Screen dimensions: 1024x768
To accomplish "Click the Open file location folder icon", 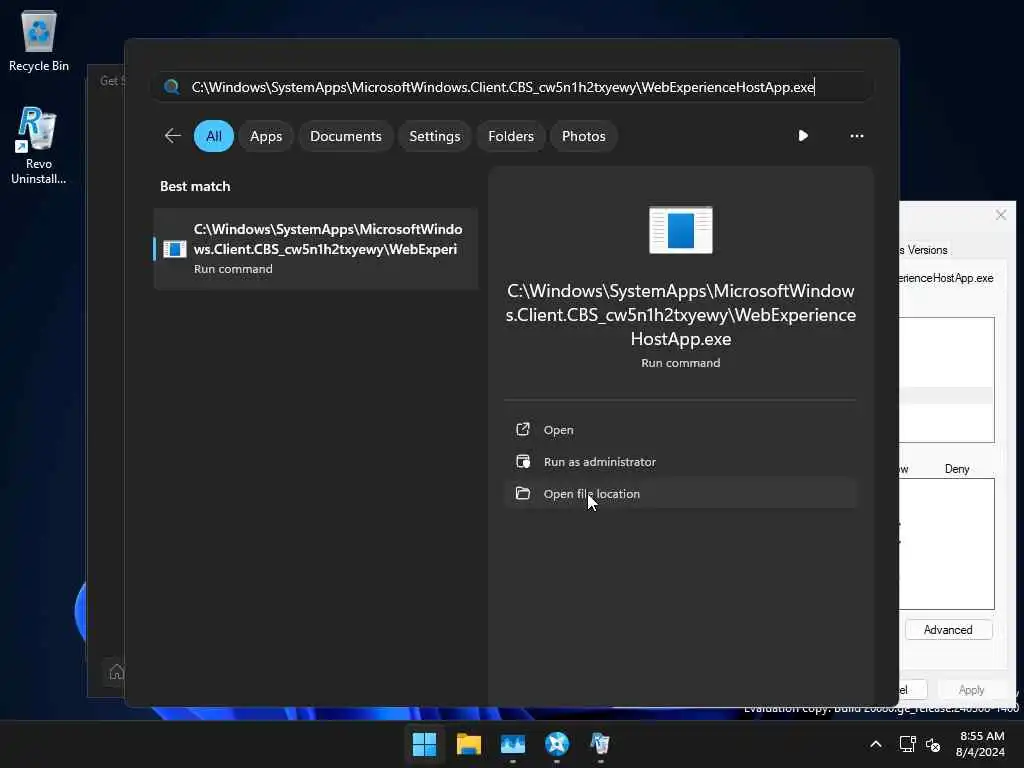I will (522, 493).
